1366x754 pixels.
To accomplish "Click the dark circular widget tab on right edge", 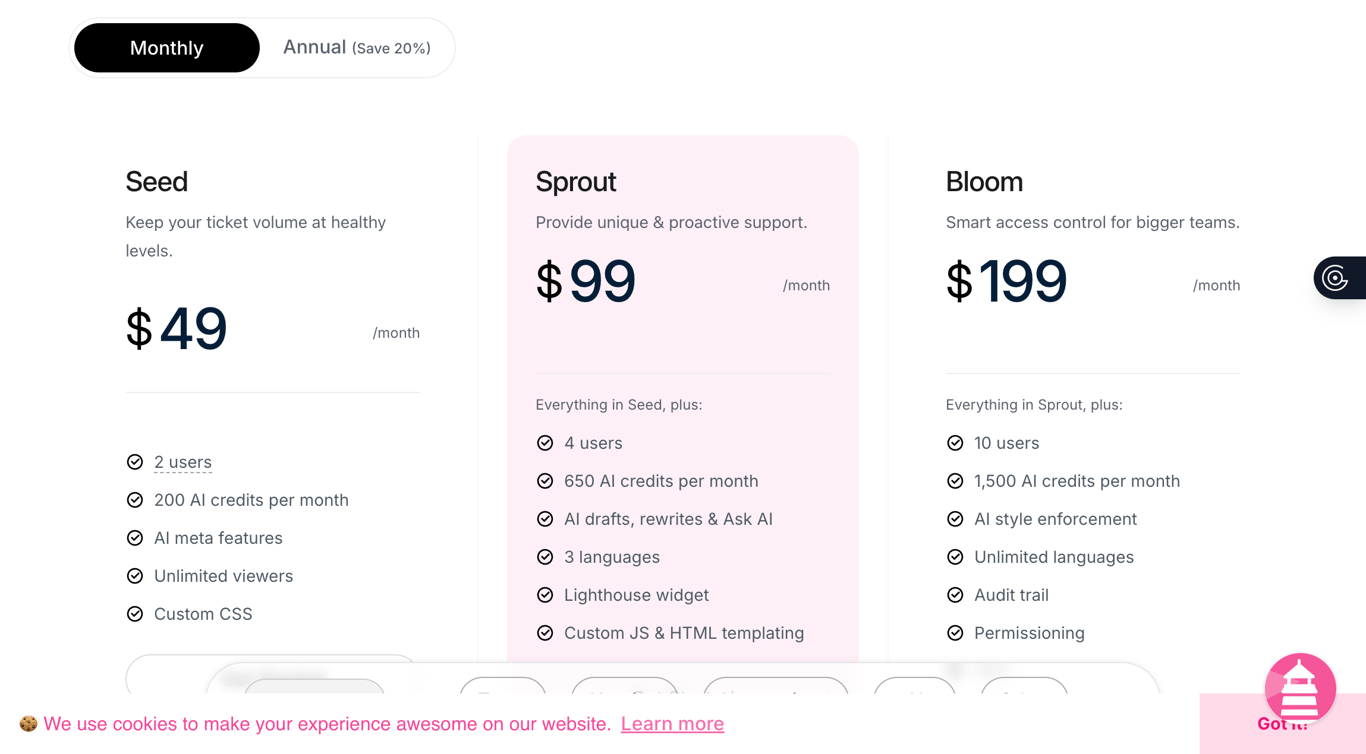I will (1340, 277).
